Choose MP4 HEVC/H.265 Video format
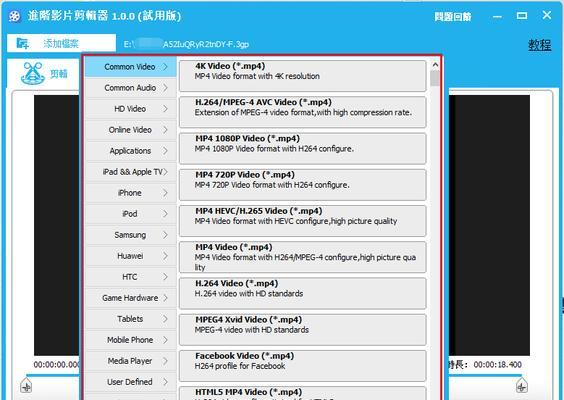 tap(303, 221)
